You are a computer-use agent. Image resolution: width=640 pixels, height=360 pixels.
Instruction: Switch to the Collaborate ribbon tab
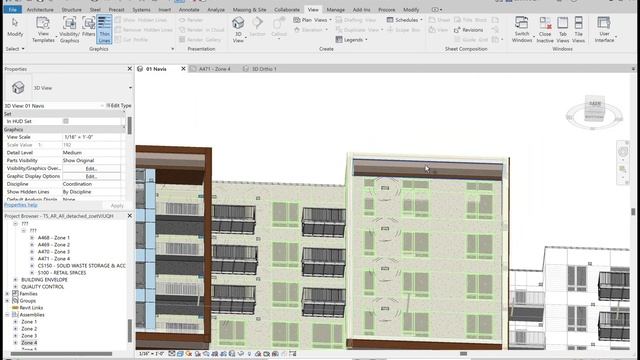[x=287, y=9]
